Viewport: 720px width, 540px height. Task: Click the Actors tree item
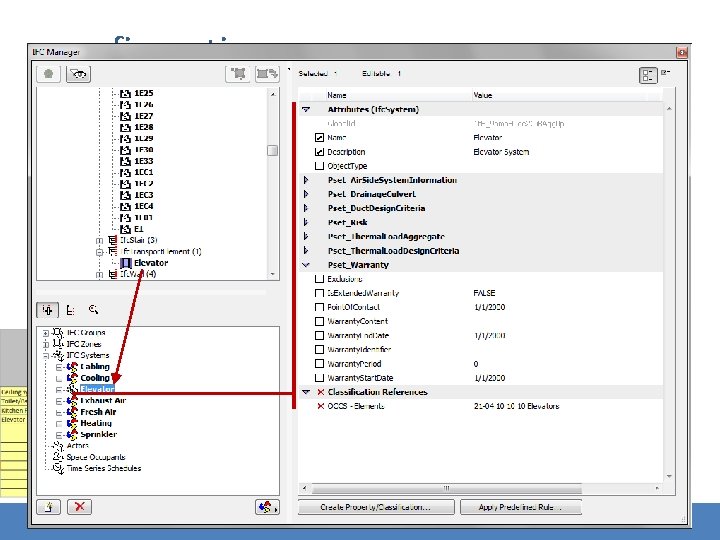click(x=78, y=445)
